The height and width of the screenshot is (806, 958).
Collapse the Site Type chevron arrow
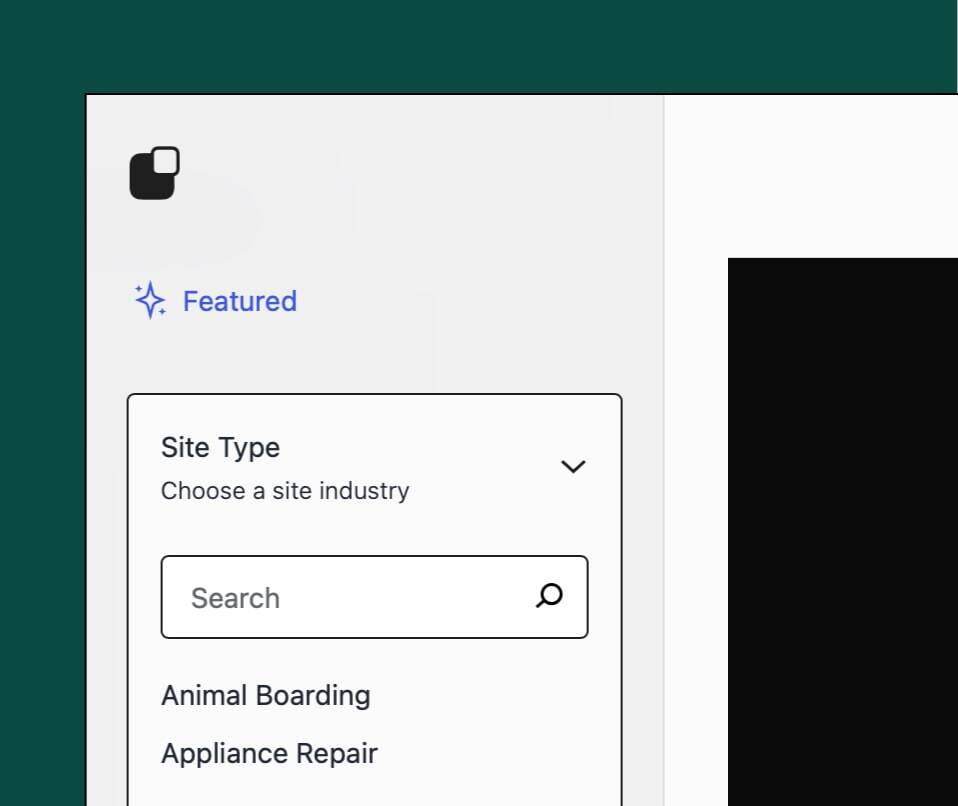click(x=573, y=466)
